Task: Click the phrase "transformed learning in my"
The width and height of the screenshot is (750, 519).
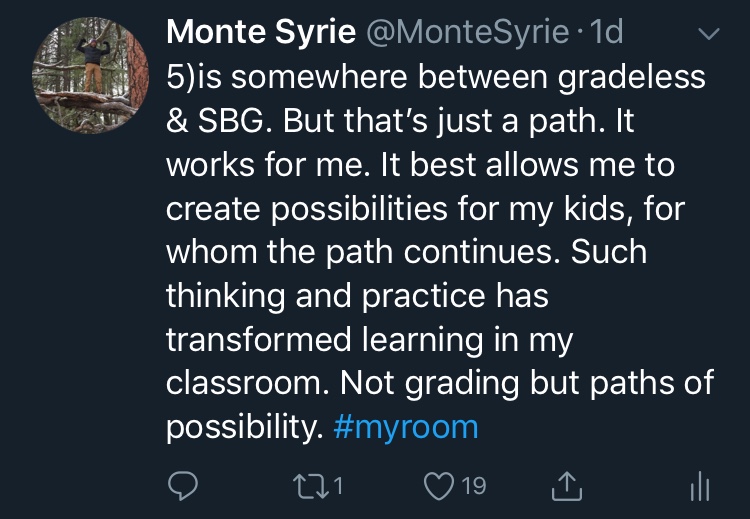Action: pos(369,340)
